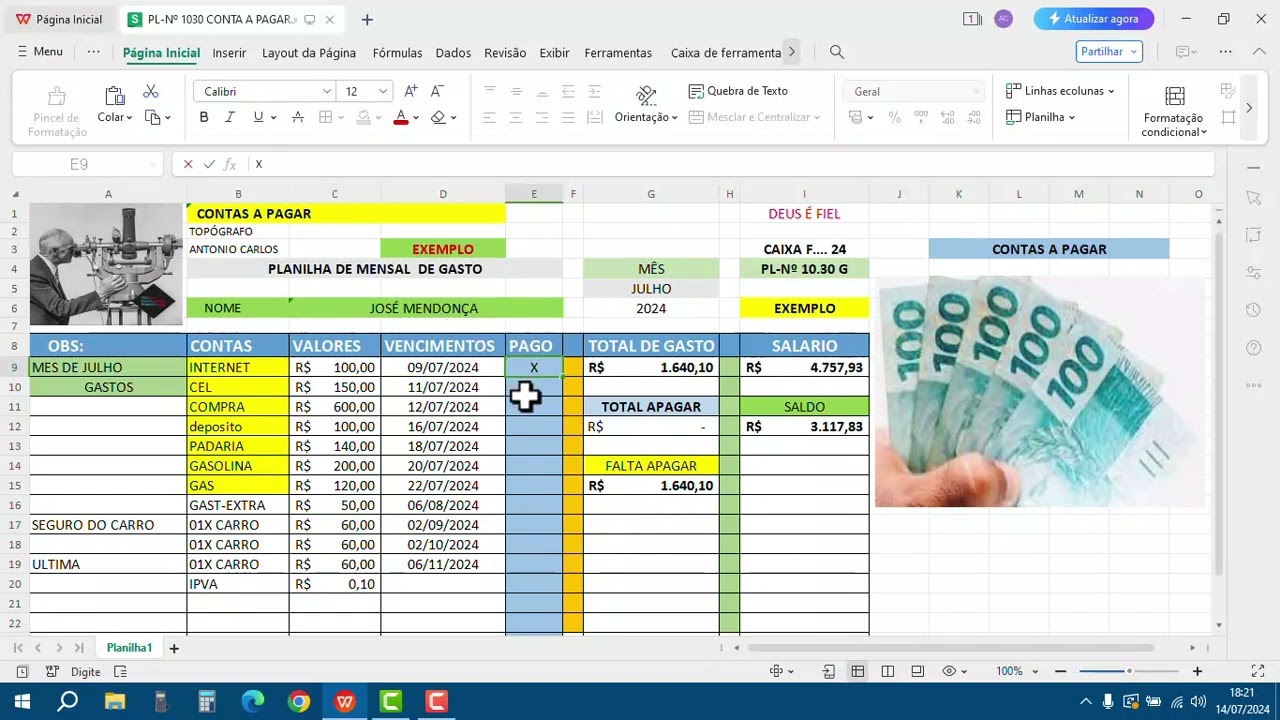Expand ribbon tabs overflow chevron
1280x720 pixels.
point(791,52)
